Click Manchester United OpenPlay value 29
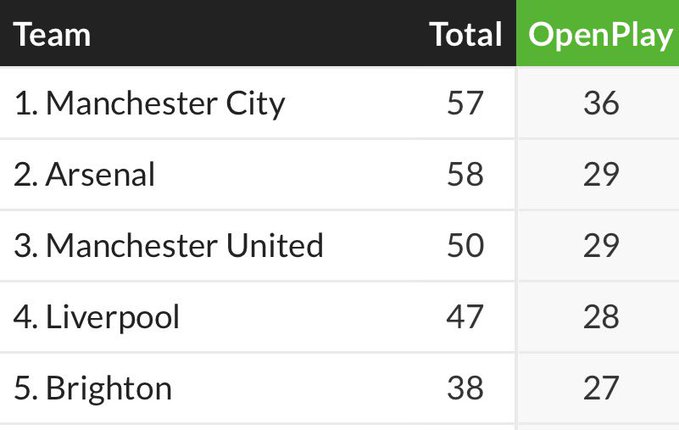 (x=601, y=246)
